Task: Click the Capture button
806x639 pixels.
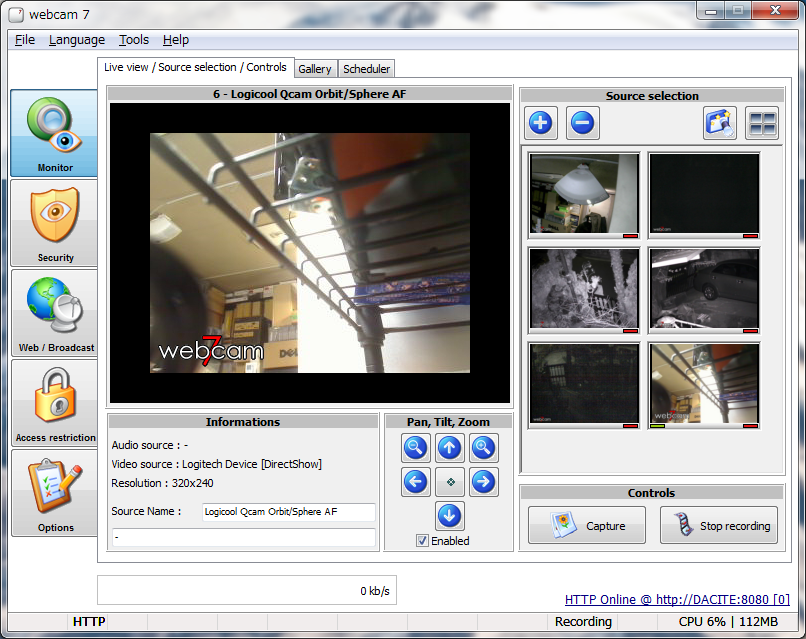Action: point(587,525)
